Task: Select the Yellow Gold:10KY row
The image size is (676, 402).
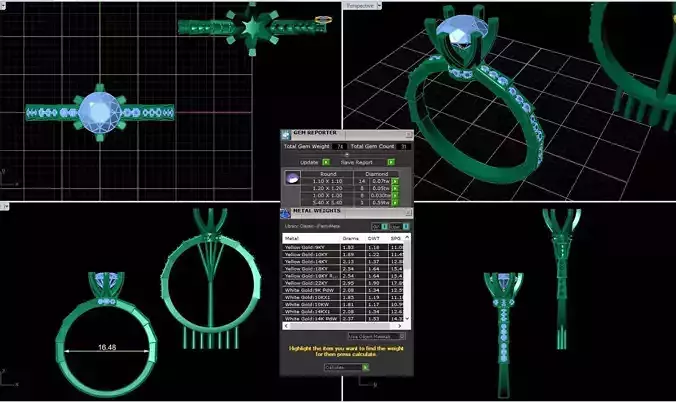Action: [343, 254]
